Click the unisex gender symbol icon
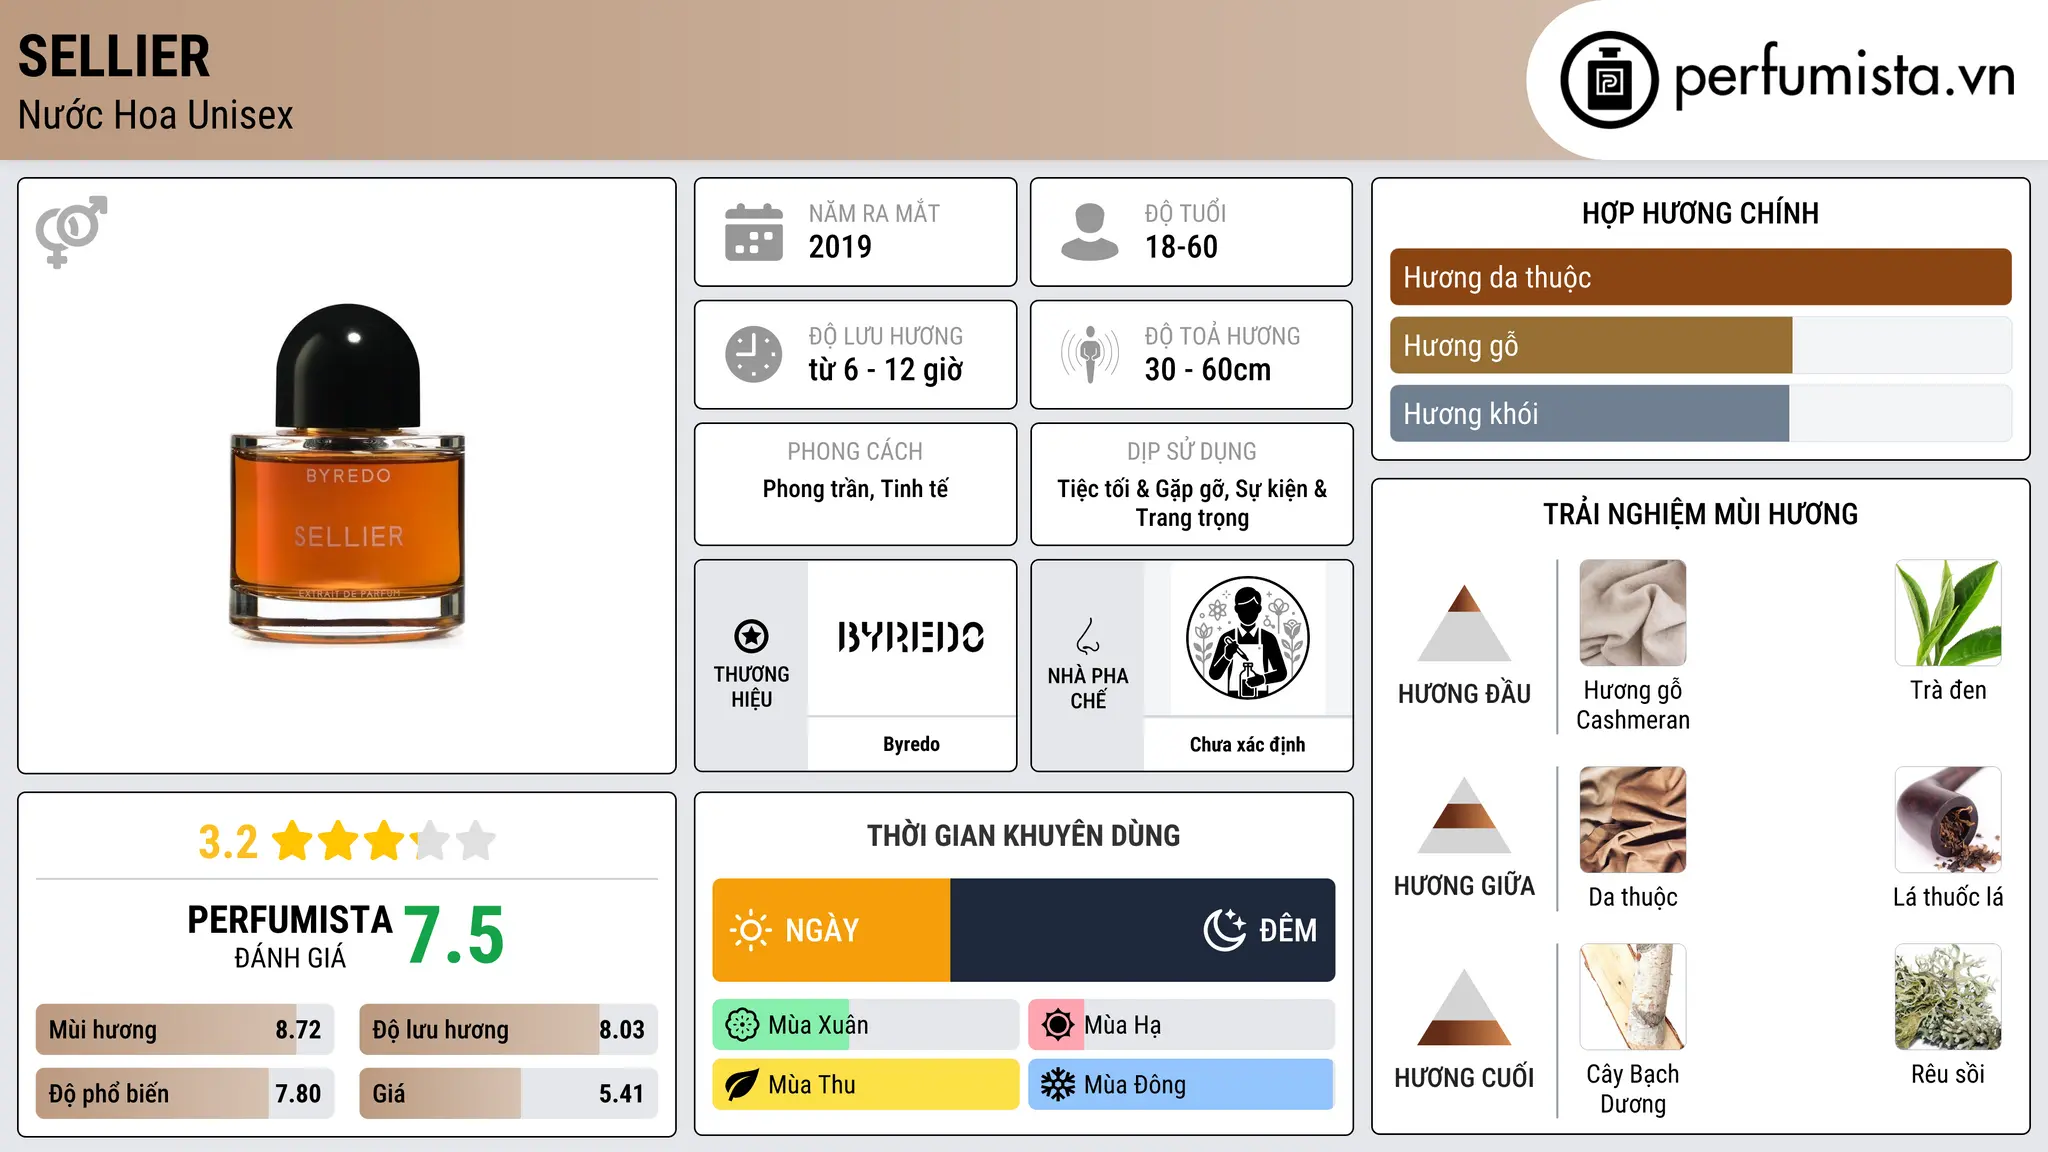This screenshot has width=2048, height=1152. click(x=71, y=232)
